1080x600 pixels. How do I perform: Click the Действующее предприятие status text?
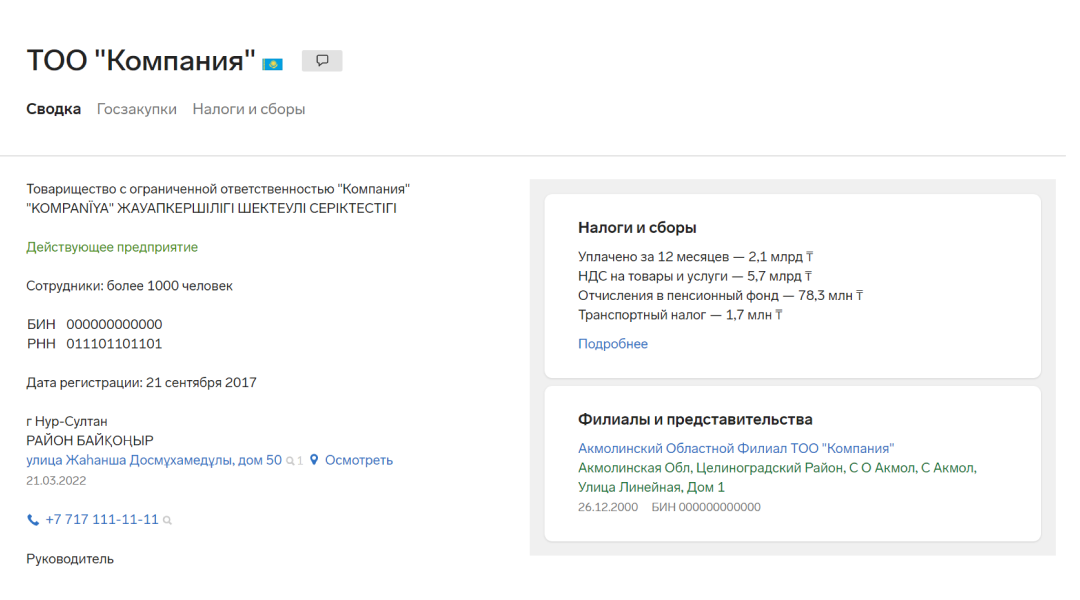click(112, 247)
